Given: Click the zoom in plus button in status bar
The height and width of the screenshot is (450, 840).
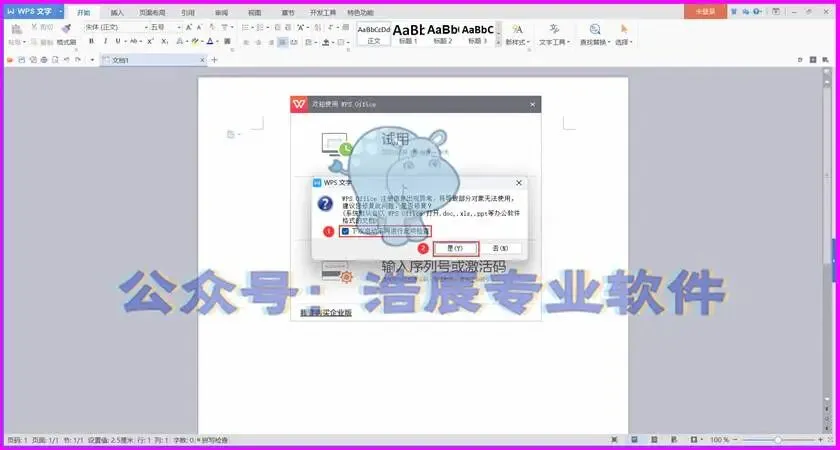Looking at the screenshot, I should point(820,440).
